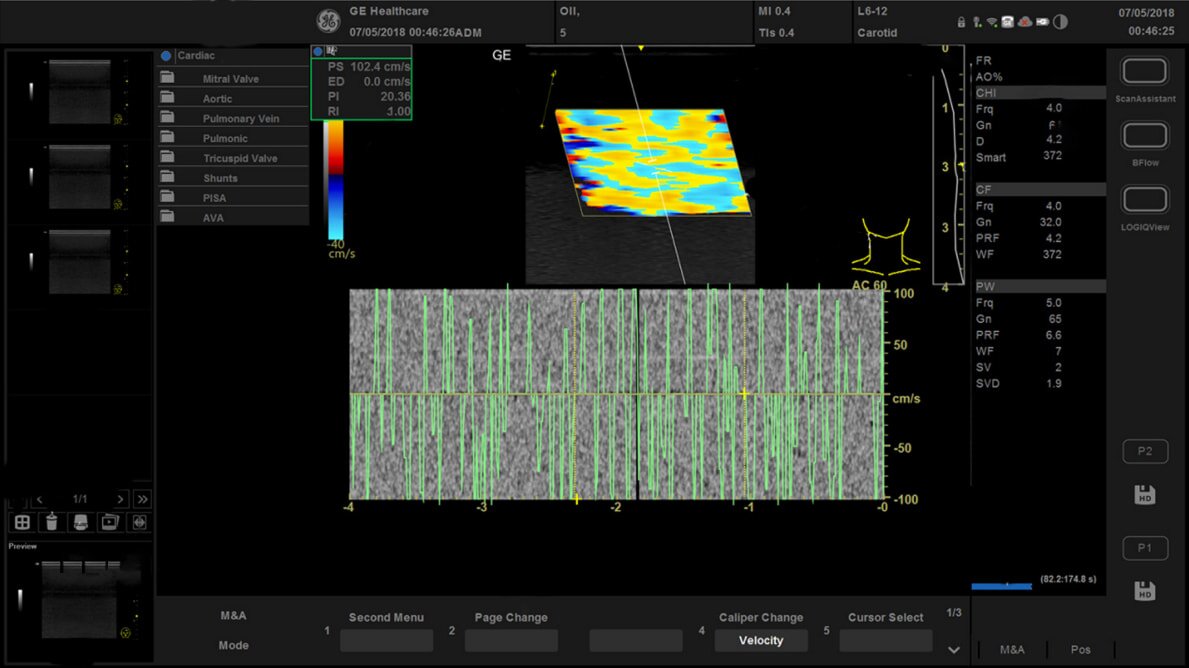Toggle the ScanAssistant button
1189x668 pixels.
coord(1145,72)
